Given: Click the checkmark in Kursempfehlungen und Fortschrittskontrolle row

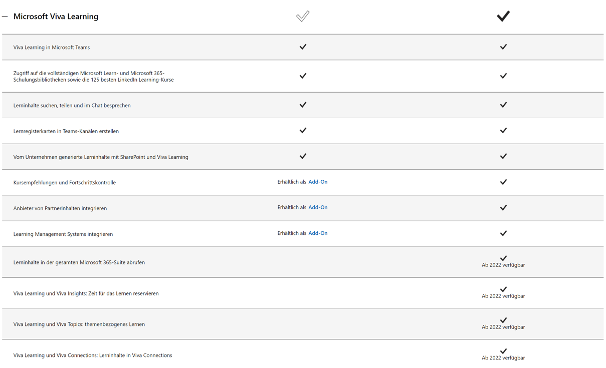Looking at the screenshot, I should click(x=503, y=182).
